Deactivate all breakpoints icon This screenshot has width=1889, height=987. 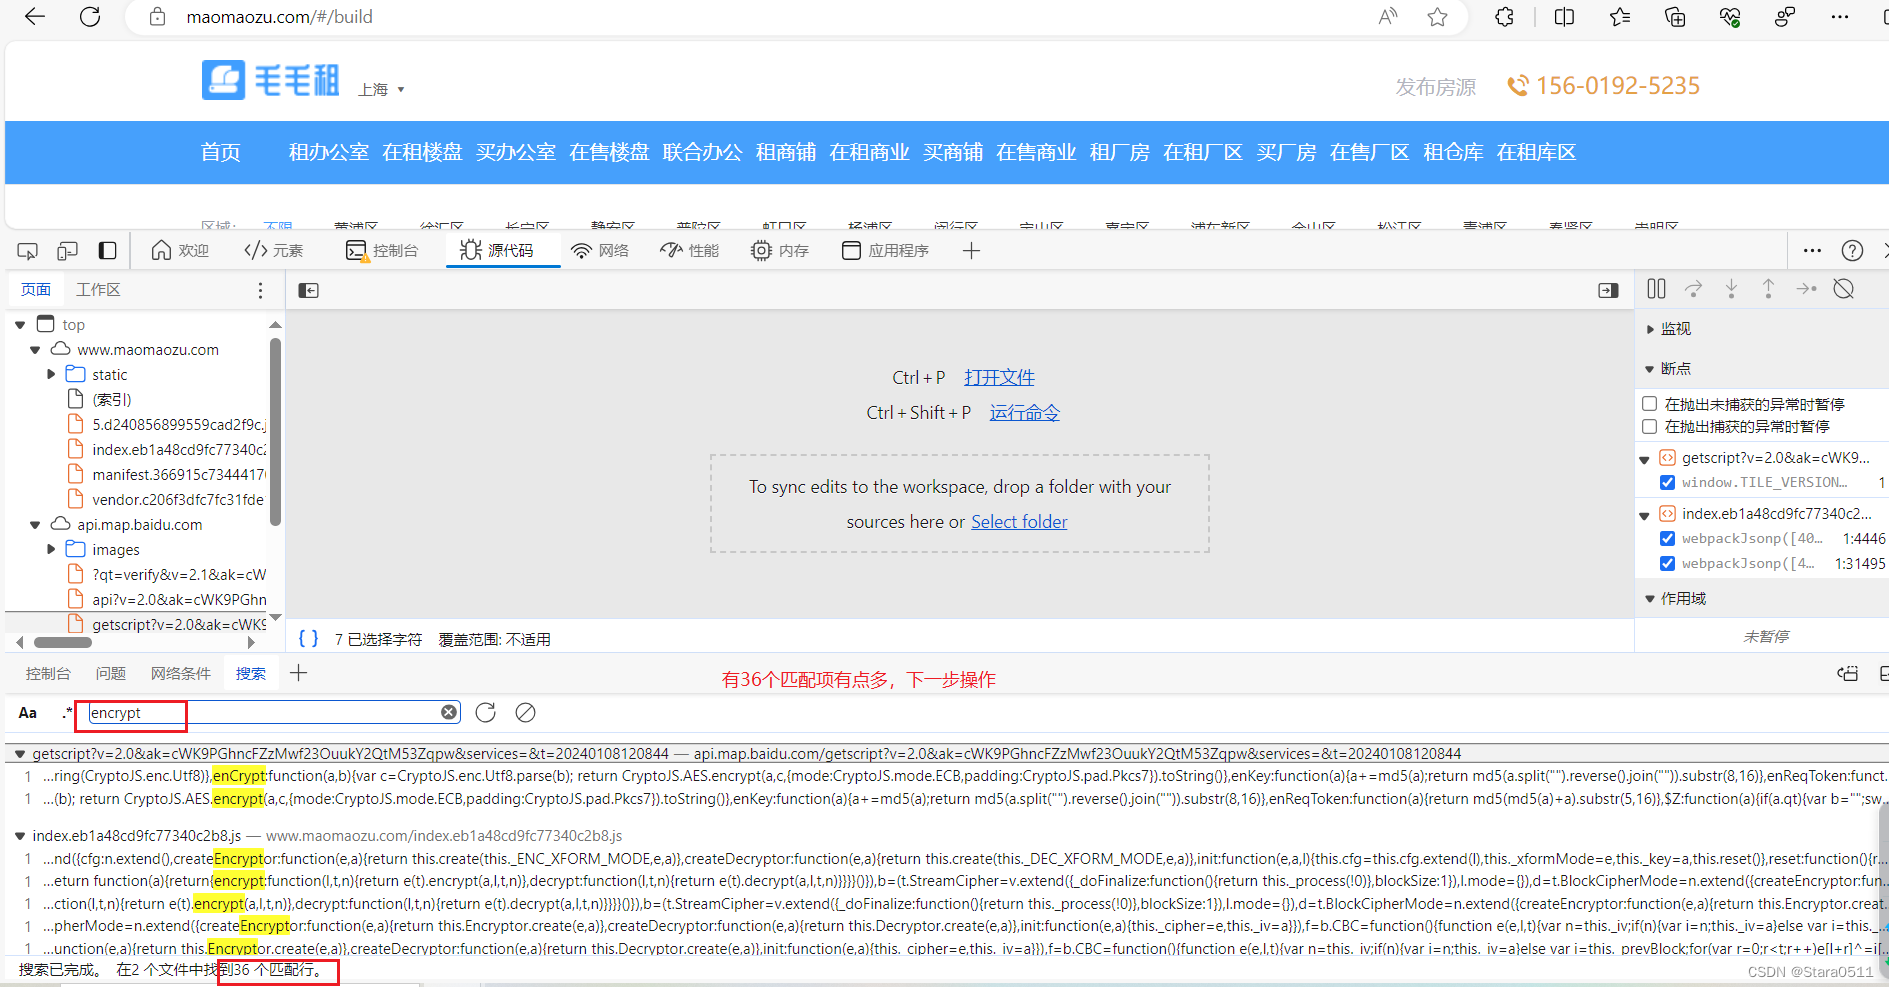pos(1844,289)
